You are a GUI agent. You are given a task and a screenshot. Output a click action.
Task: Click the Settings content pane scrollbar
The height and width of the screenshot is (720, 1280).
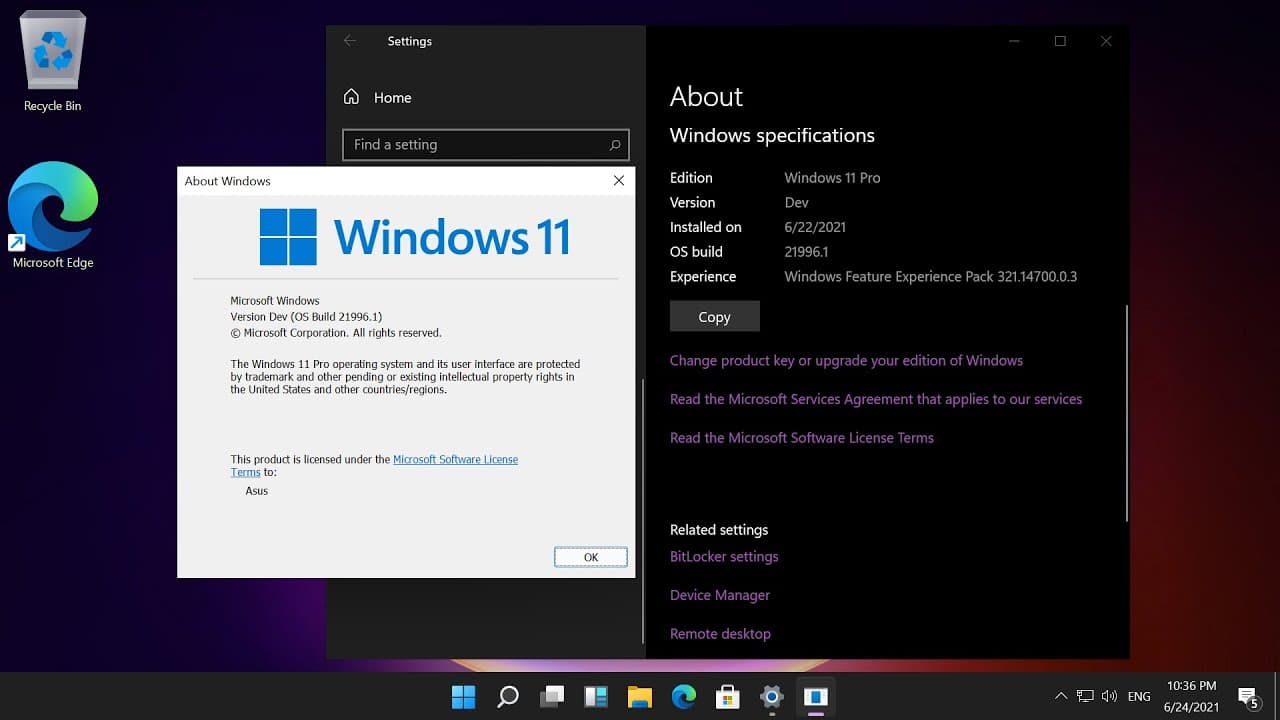pyautogui.click(x=1127, y=412)
